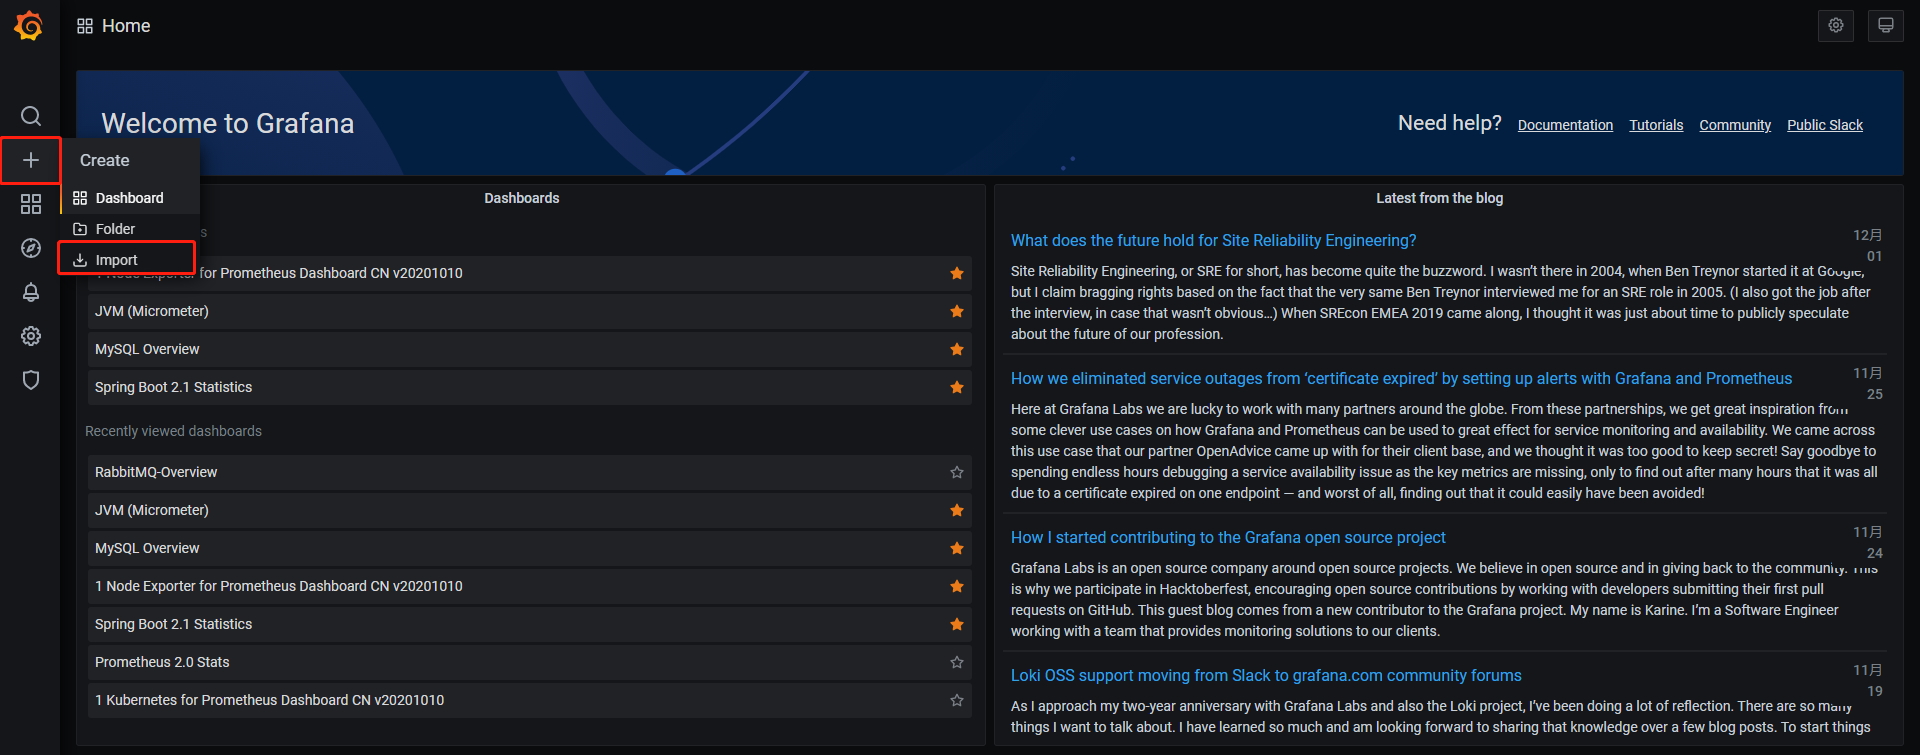Select Import from the Create menu
The height and width of the screenshot is (755, 1920).
(117, 260)
